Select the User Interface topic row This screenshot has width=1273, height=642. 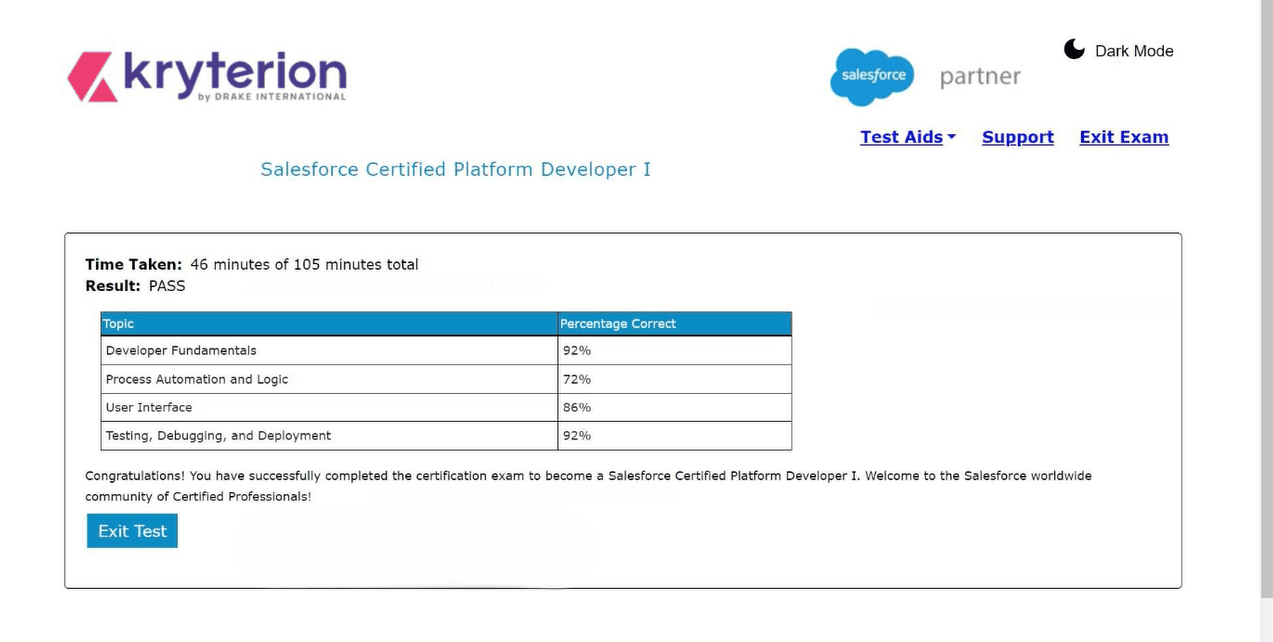tap(149, 407)
